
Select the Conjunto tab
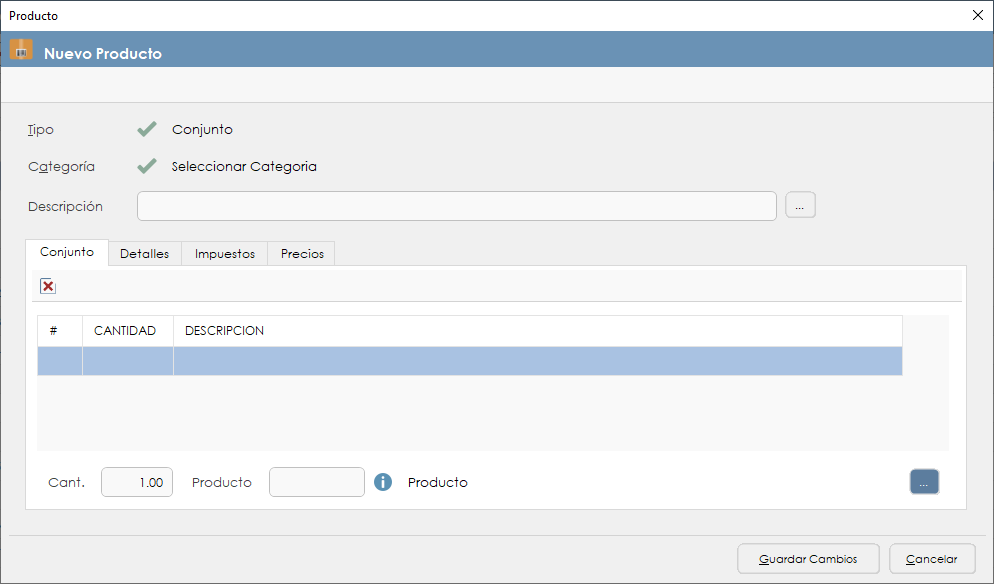[67, 253]
